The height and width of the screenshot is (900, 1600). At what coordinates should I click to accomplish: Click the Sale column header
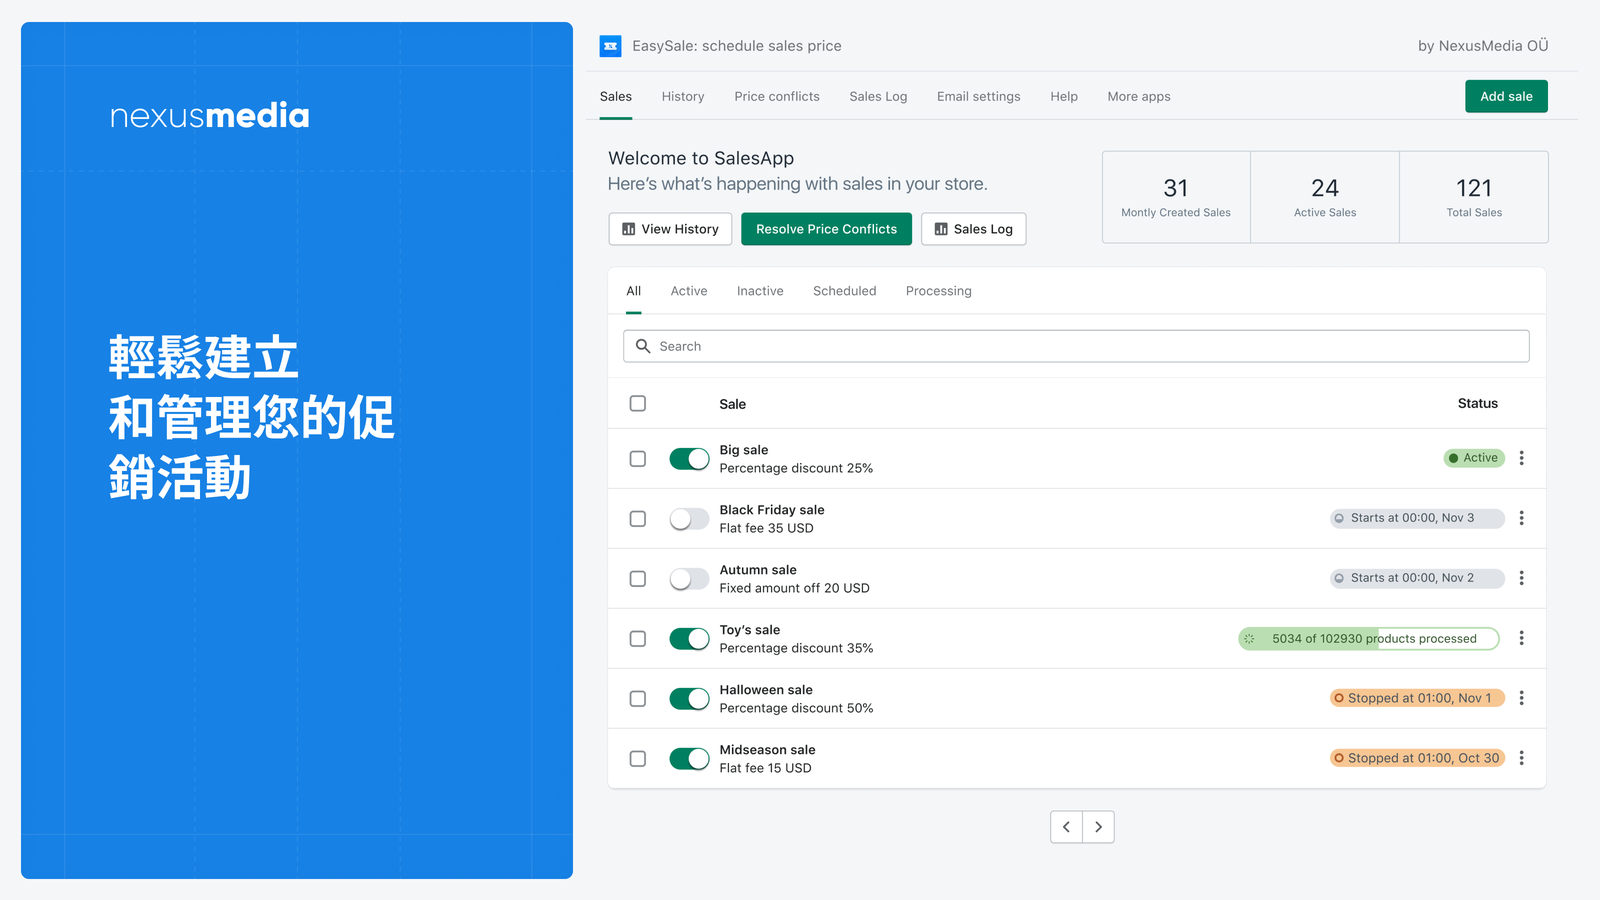click(x=733, y=404)
